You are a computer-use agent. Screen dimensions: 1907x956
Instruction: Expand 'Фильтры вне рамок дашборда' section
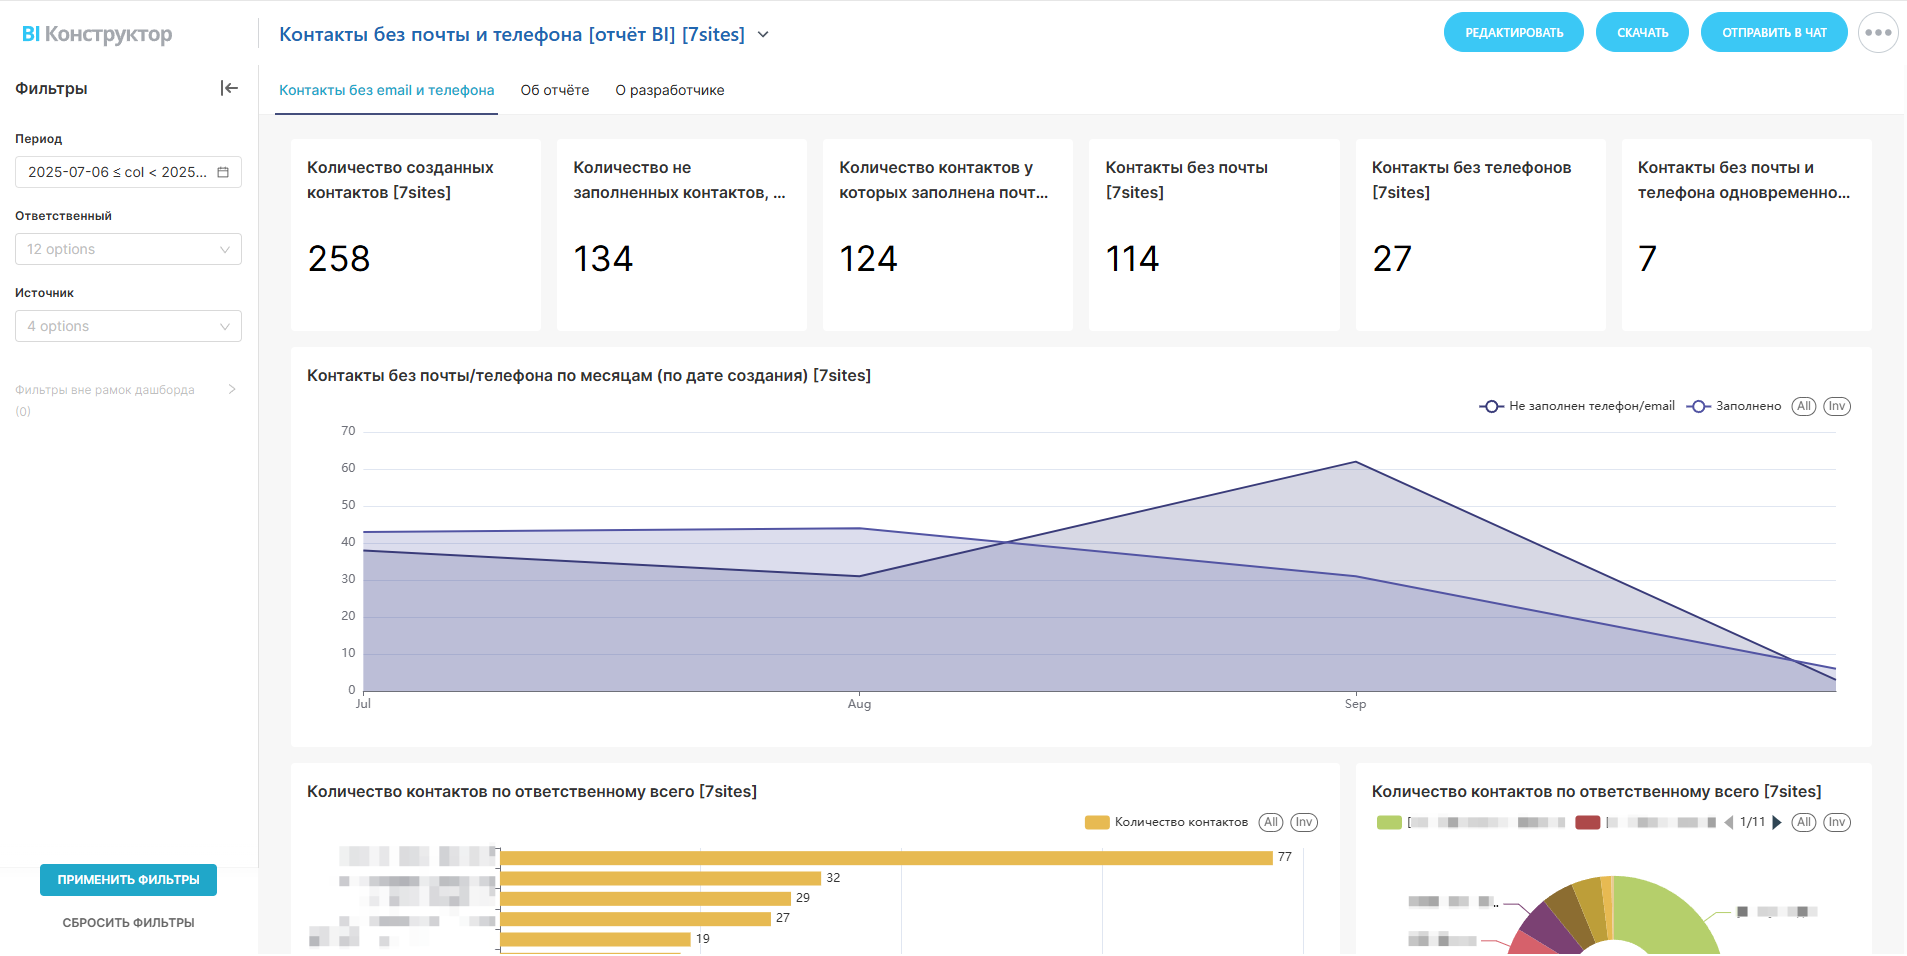(231, 389)
